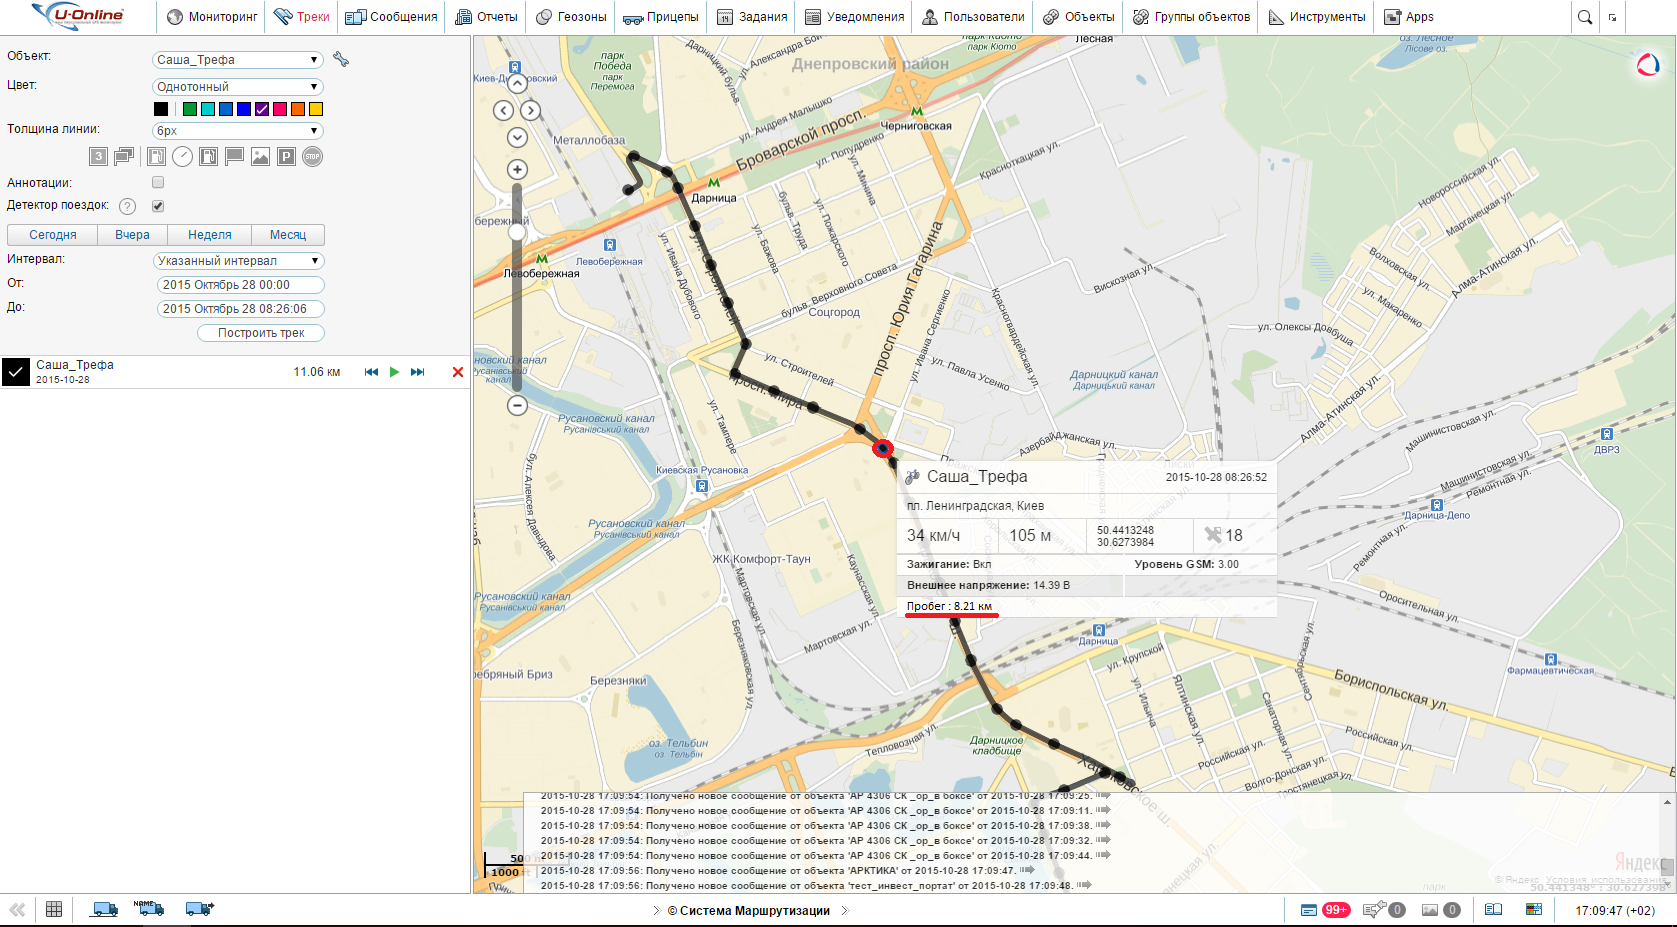This screenshot has width=1677, height=927.
Task: Select the orange color swatch
Action: (298, 109)
